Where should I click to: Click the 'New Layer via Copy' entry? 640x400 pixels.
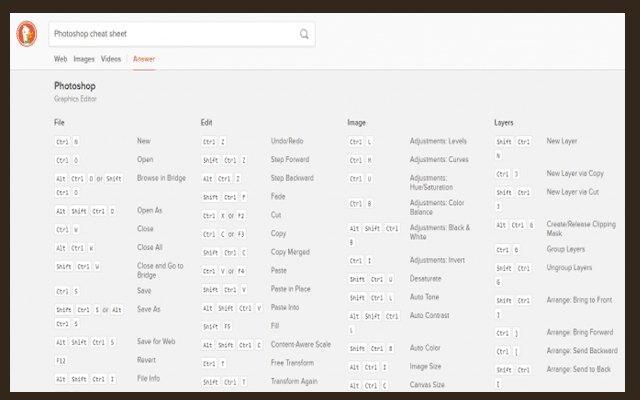click(575, 174)
